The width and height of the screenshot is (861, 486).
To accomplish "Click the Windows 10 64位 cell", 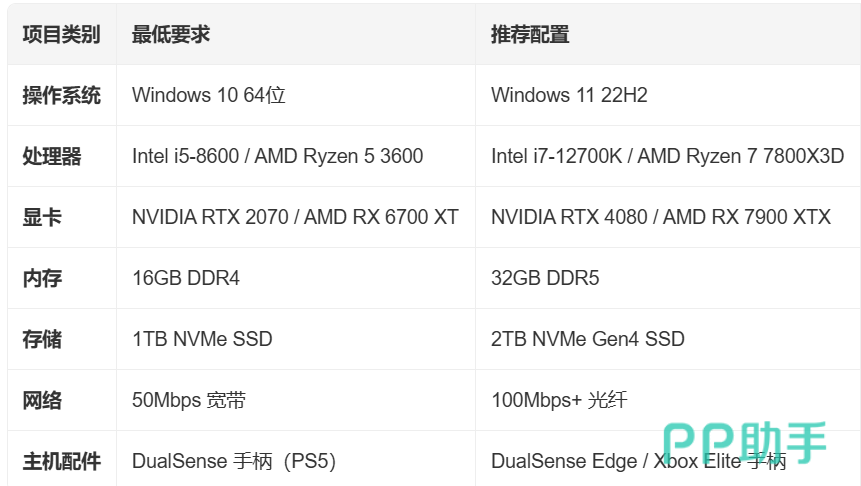I will [296, 96].
